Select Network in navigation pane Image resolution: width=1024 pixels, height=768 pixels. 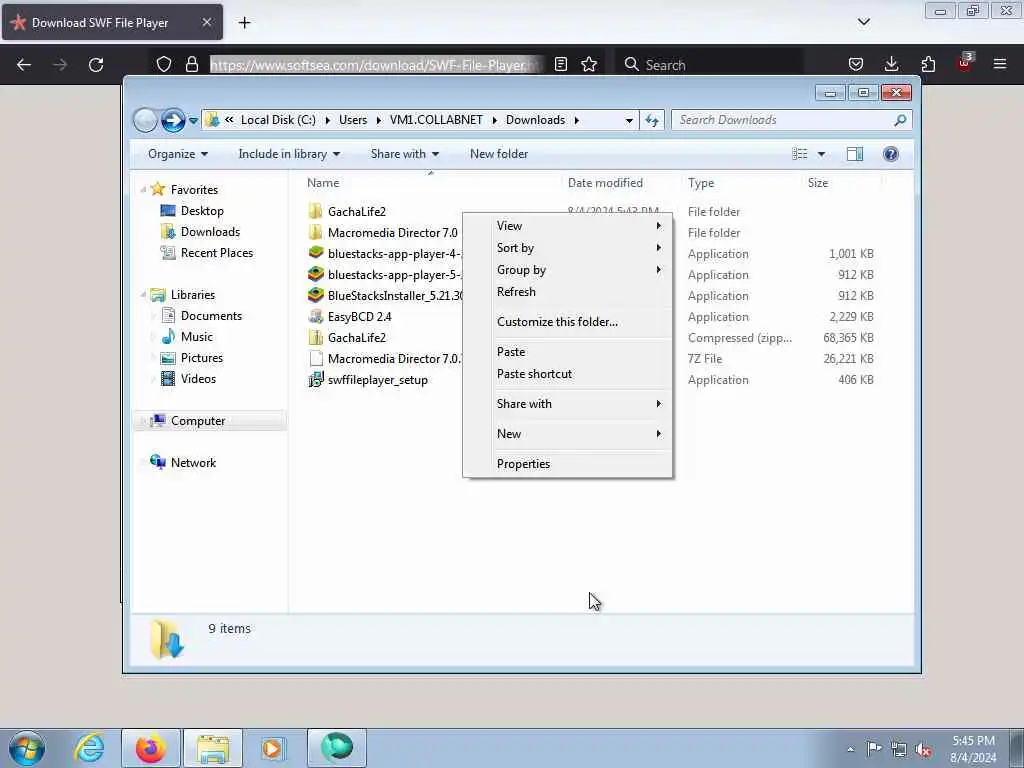click(x=193, y=463)
